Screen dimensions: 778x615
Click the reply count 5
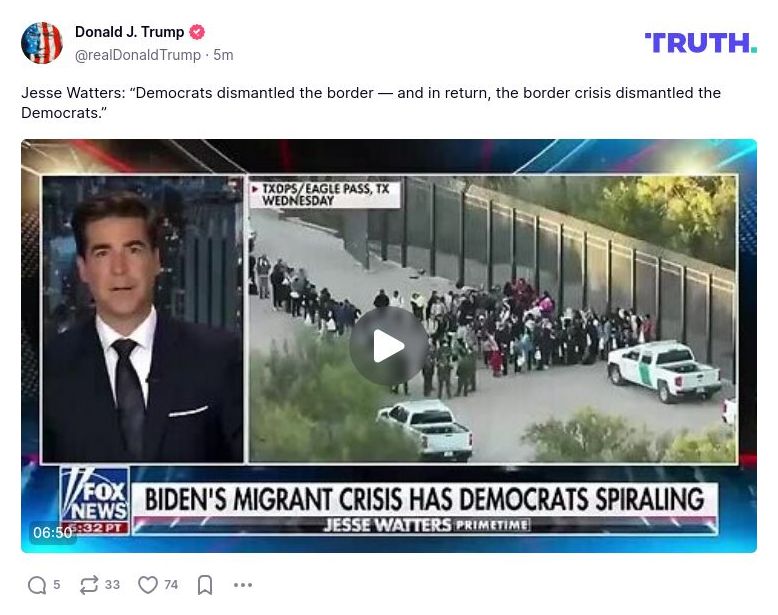pyautogui.click(x=57, y=585)
